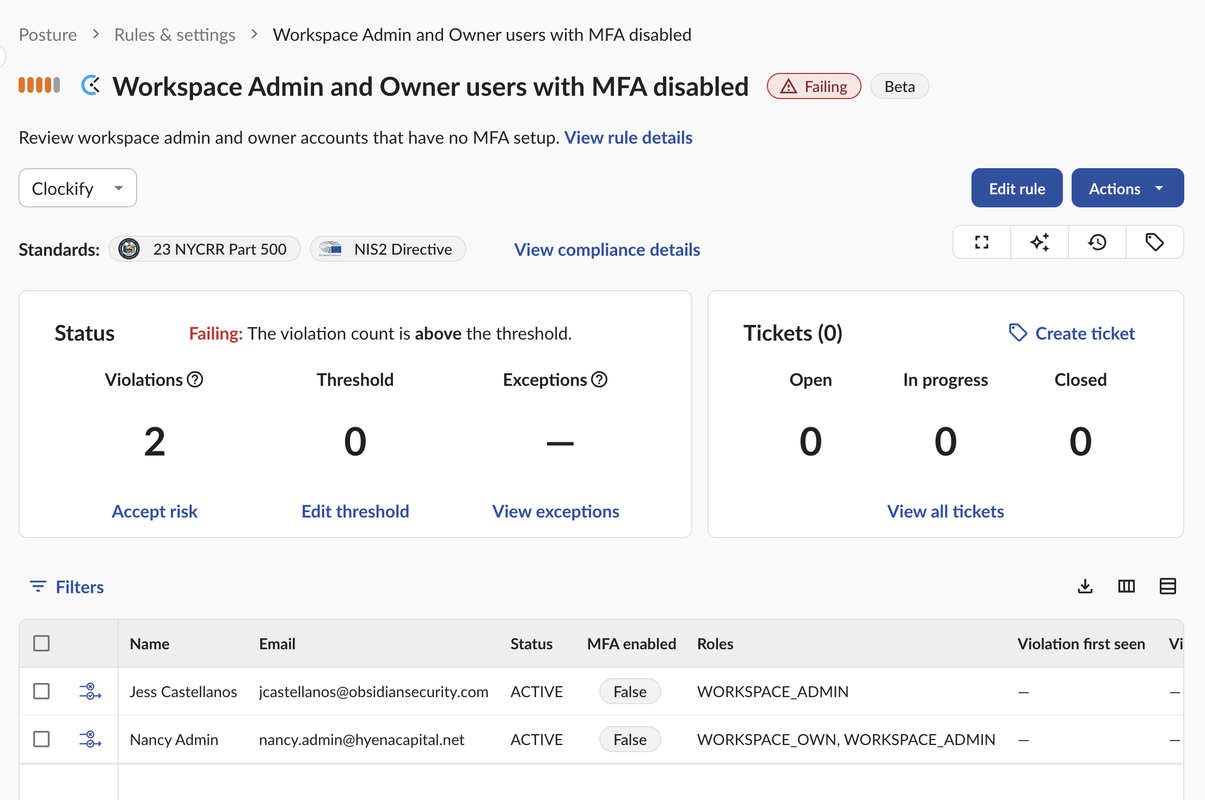Click the False MFA chip for Jess Castellanos
This screenshot has height=800, width=1205.
click(x=630, y=691)
